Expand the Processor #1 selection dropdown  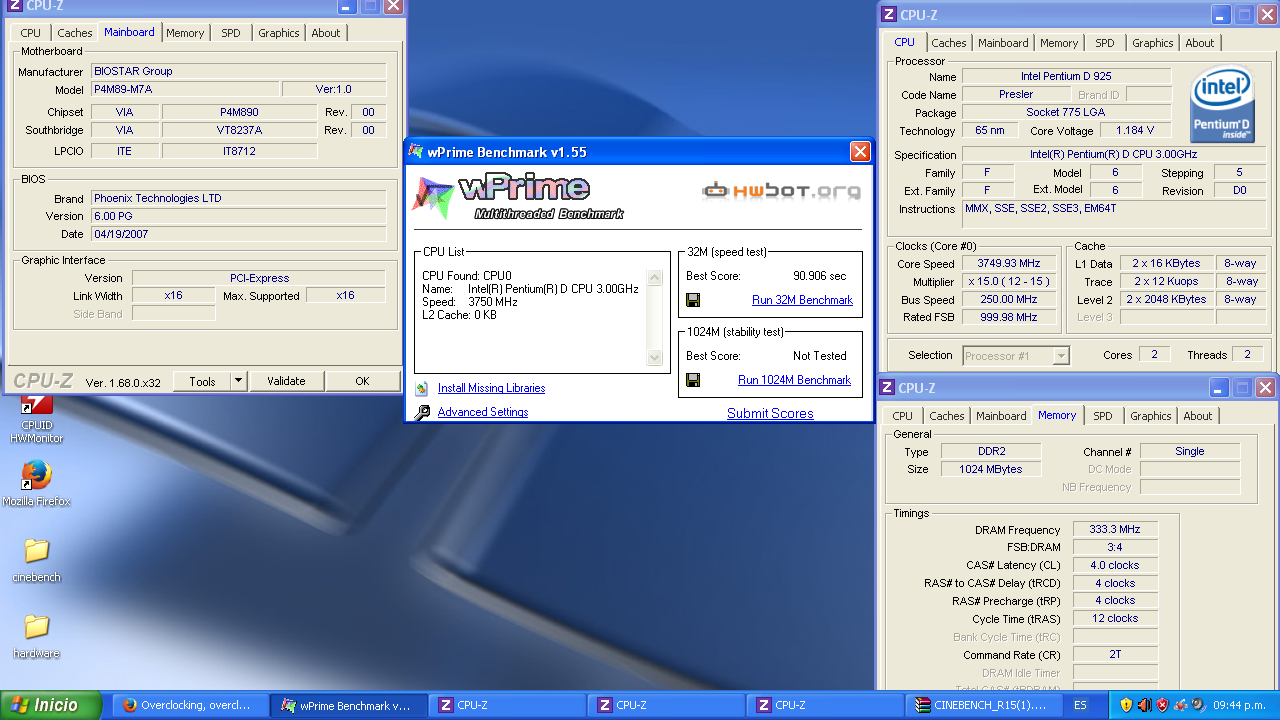click(1061, 355)
